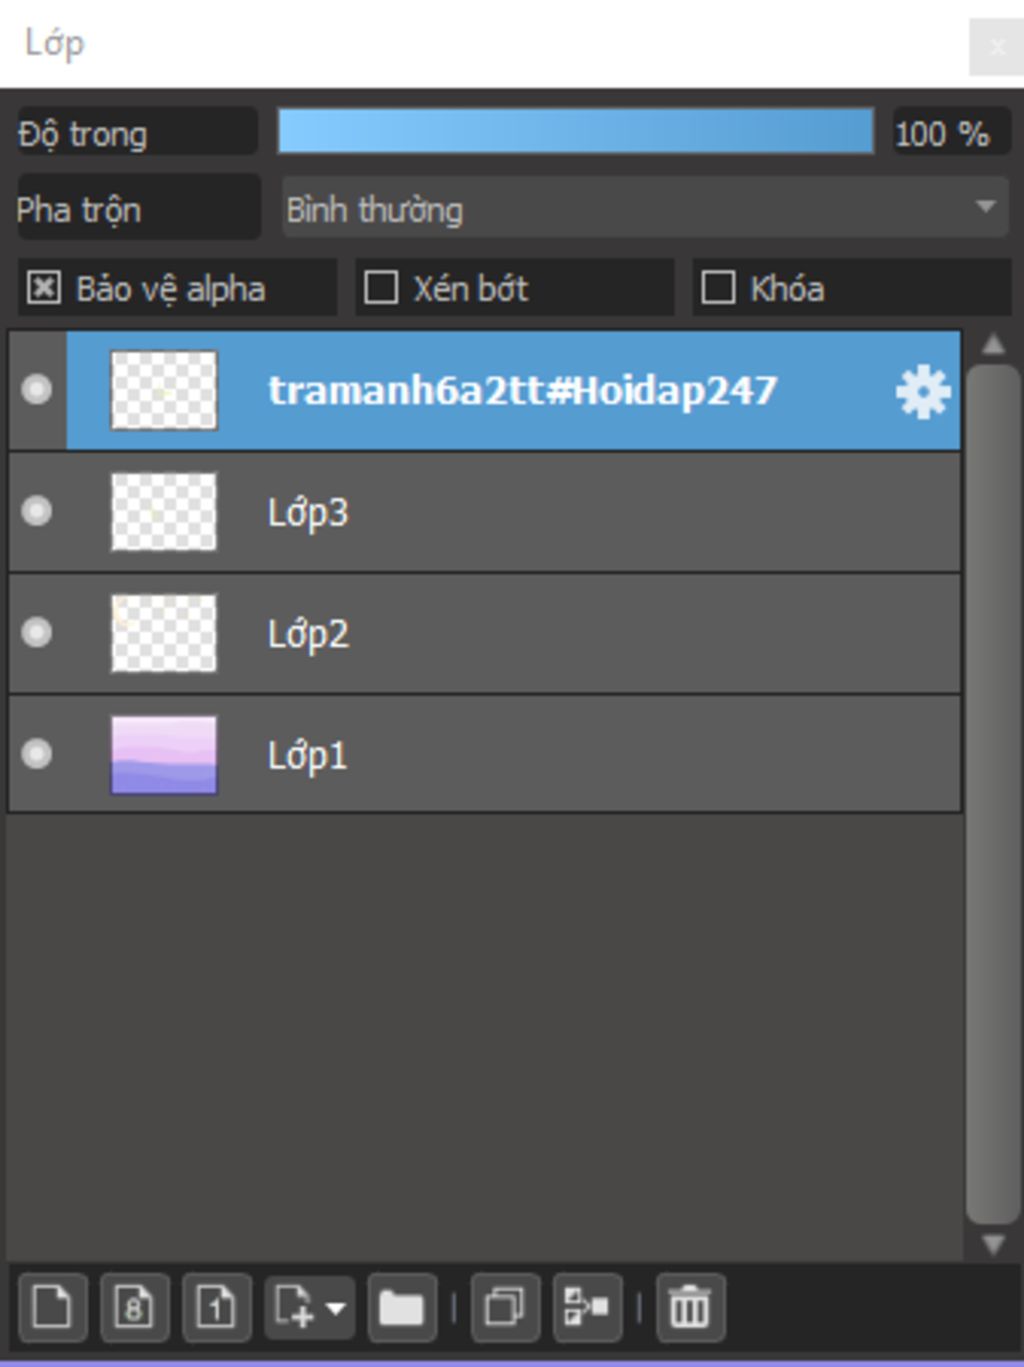Add a new color layer
Viewport: 1024px width, 1367px height.
point(52,1306)
